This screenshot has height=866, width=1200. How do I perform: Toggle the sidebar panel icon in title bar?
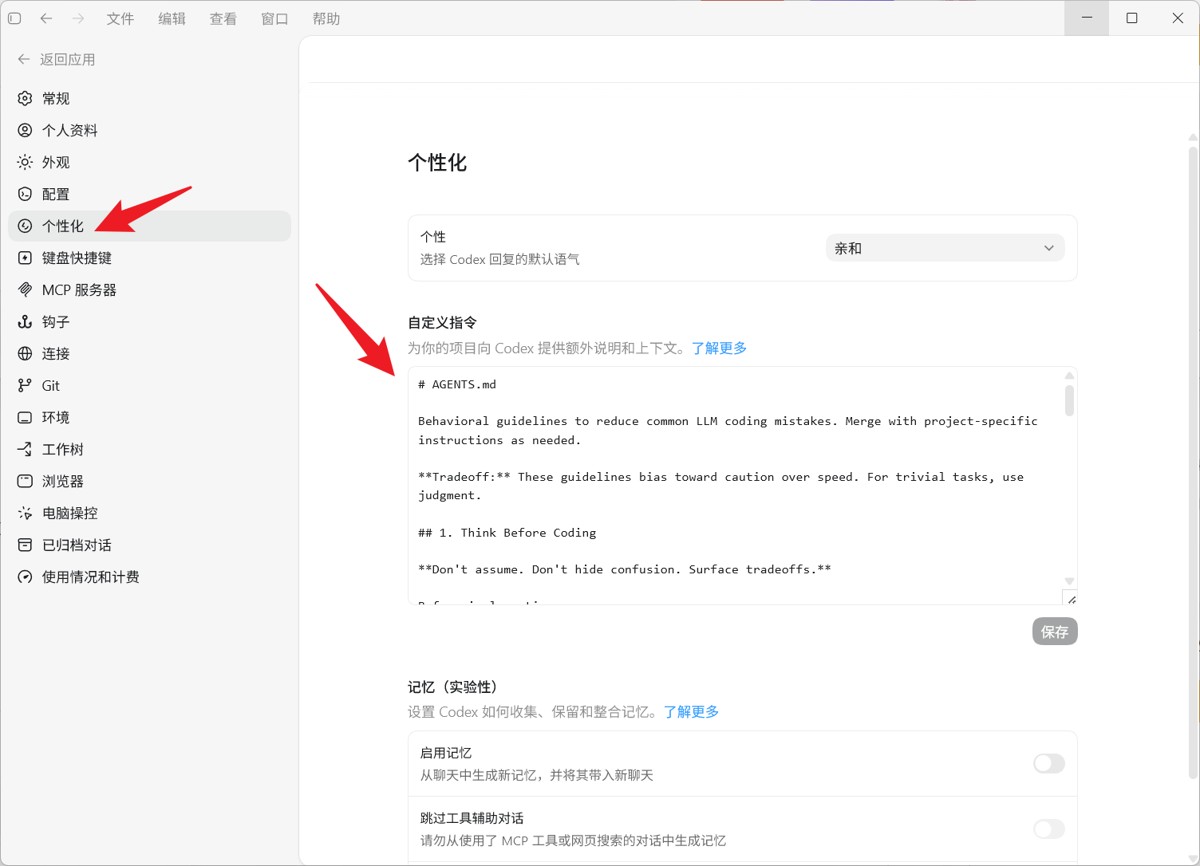14,18
